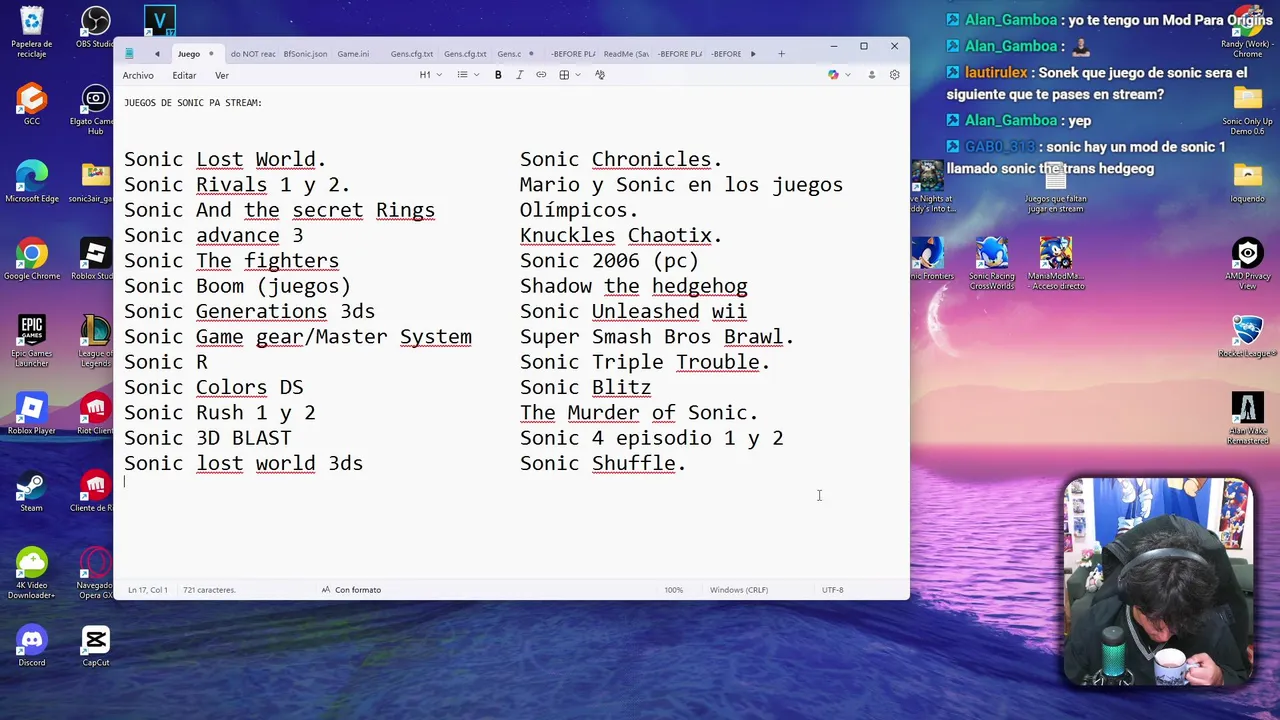The width and height of the screenshot is (1280, 720).
Task: Open the Alan Wake Remastered icon
Action: (x=1247, y=418)
